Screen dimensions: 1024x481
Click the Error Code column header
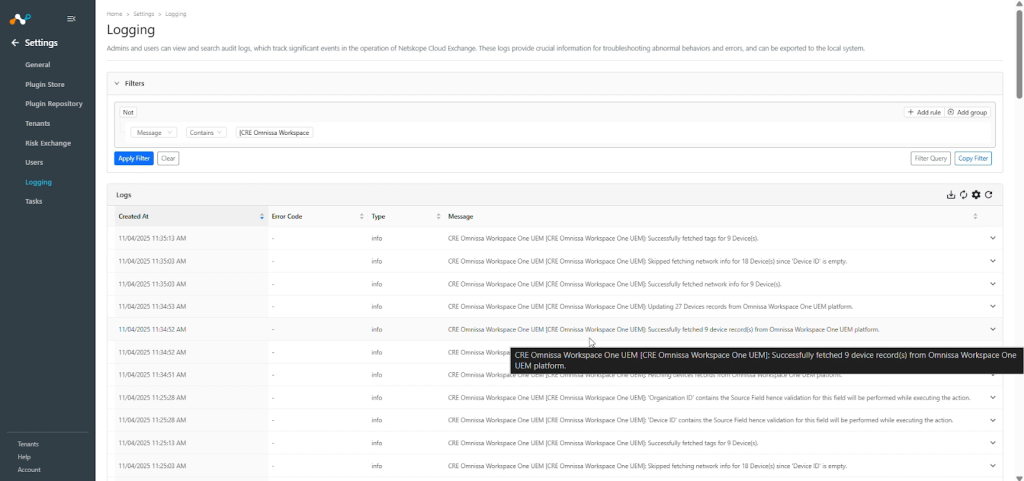pyautogui.click(x=287, y=216)
